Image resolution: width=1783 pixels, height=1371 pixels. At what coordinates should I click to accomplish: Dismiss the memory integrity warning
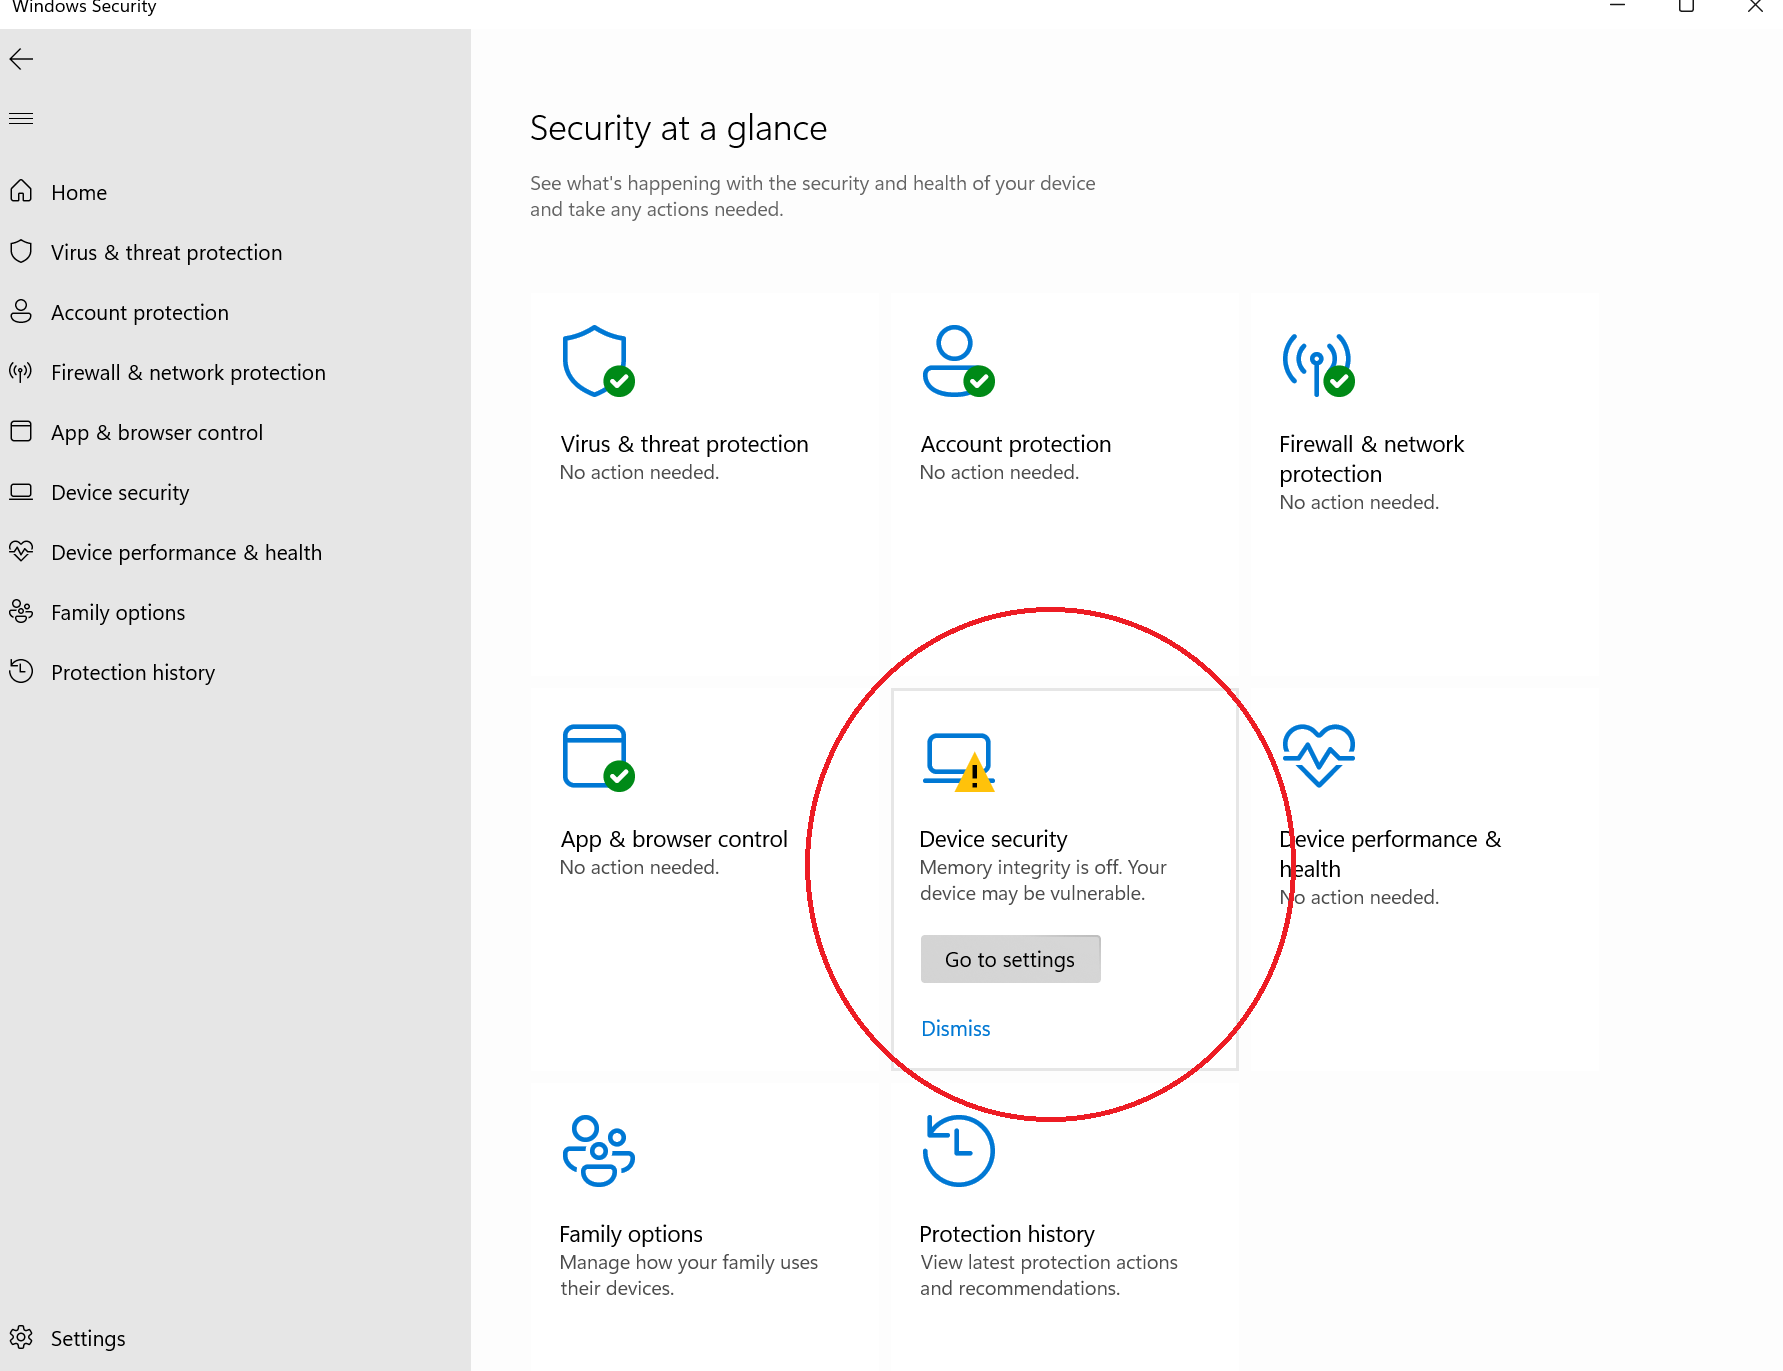(954, 1028)
